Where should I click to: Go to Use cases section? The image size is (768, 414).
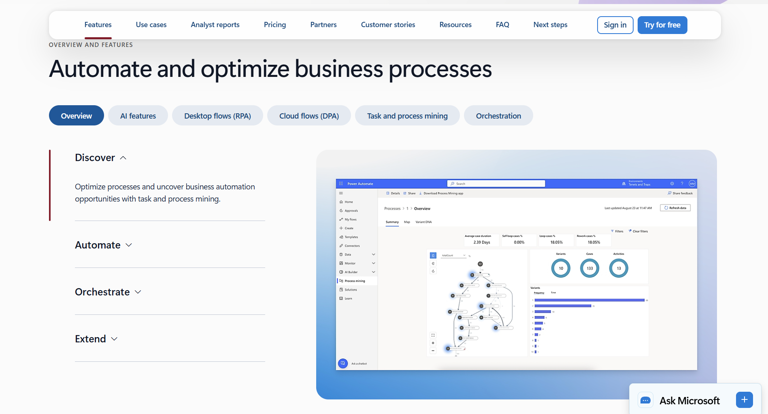pos(151,24)
